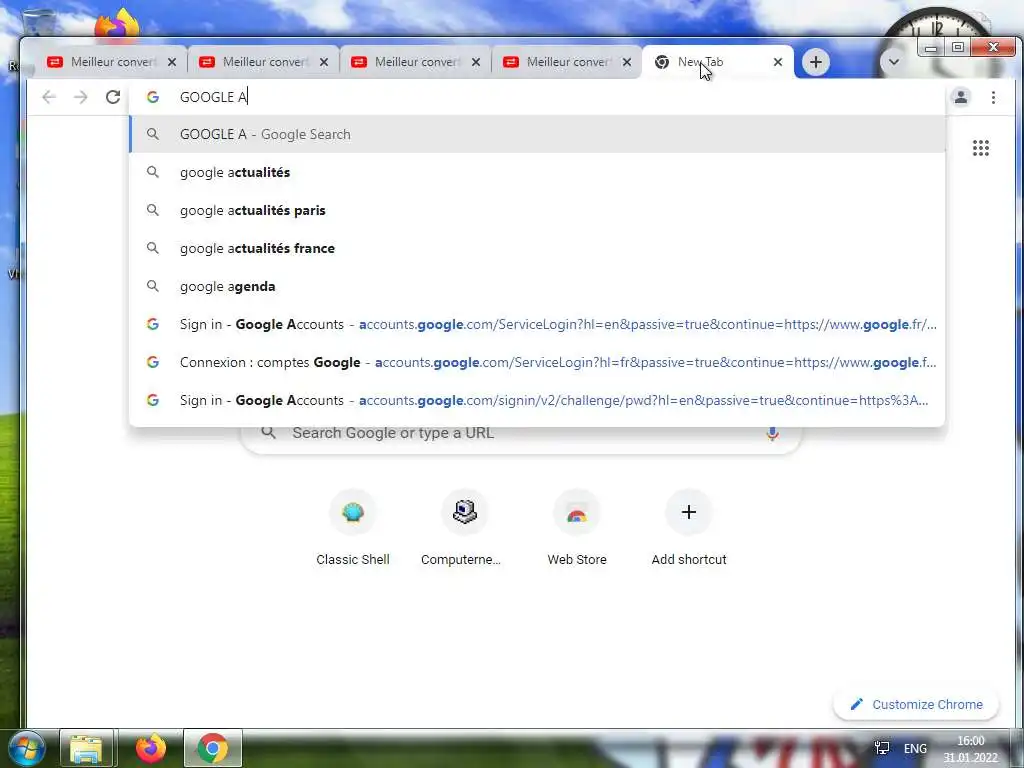The height and width of the screenshot is (768, 1024).
Task: Open the tab search chevron dropdown
Action: coord(893,62)
